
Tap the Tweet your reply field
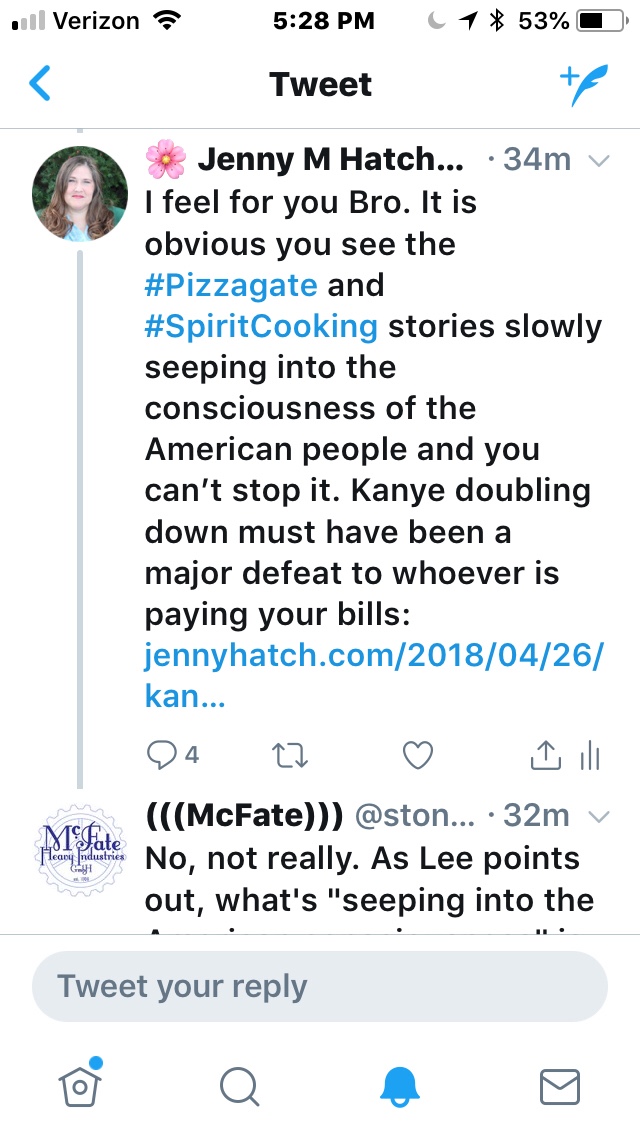click(320, 986)
